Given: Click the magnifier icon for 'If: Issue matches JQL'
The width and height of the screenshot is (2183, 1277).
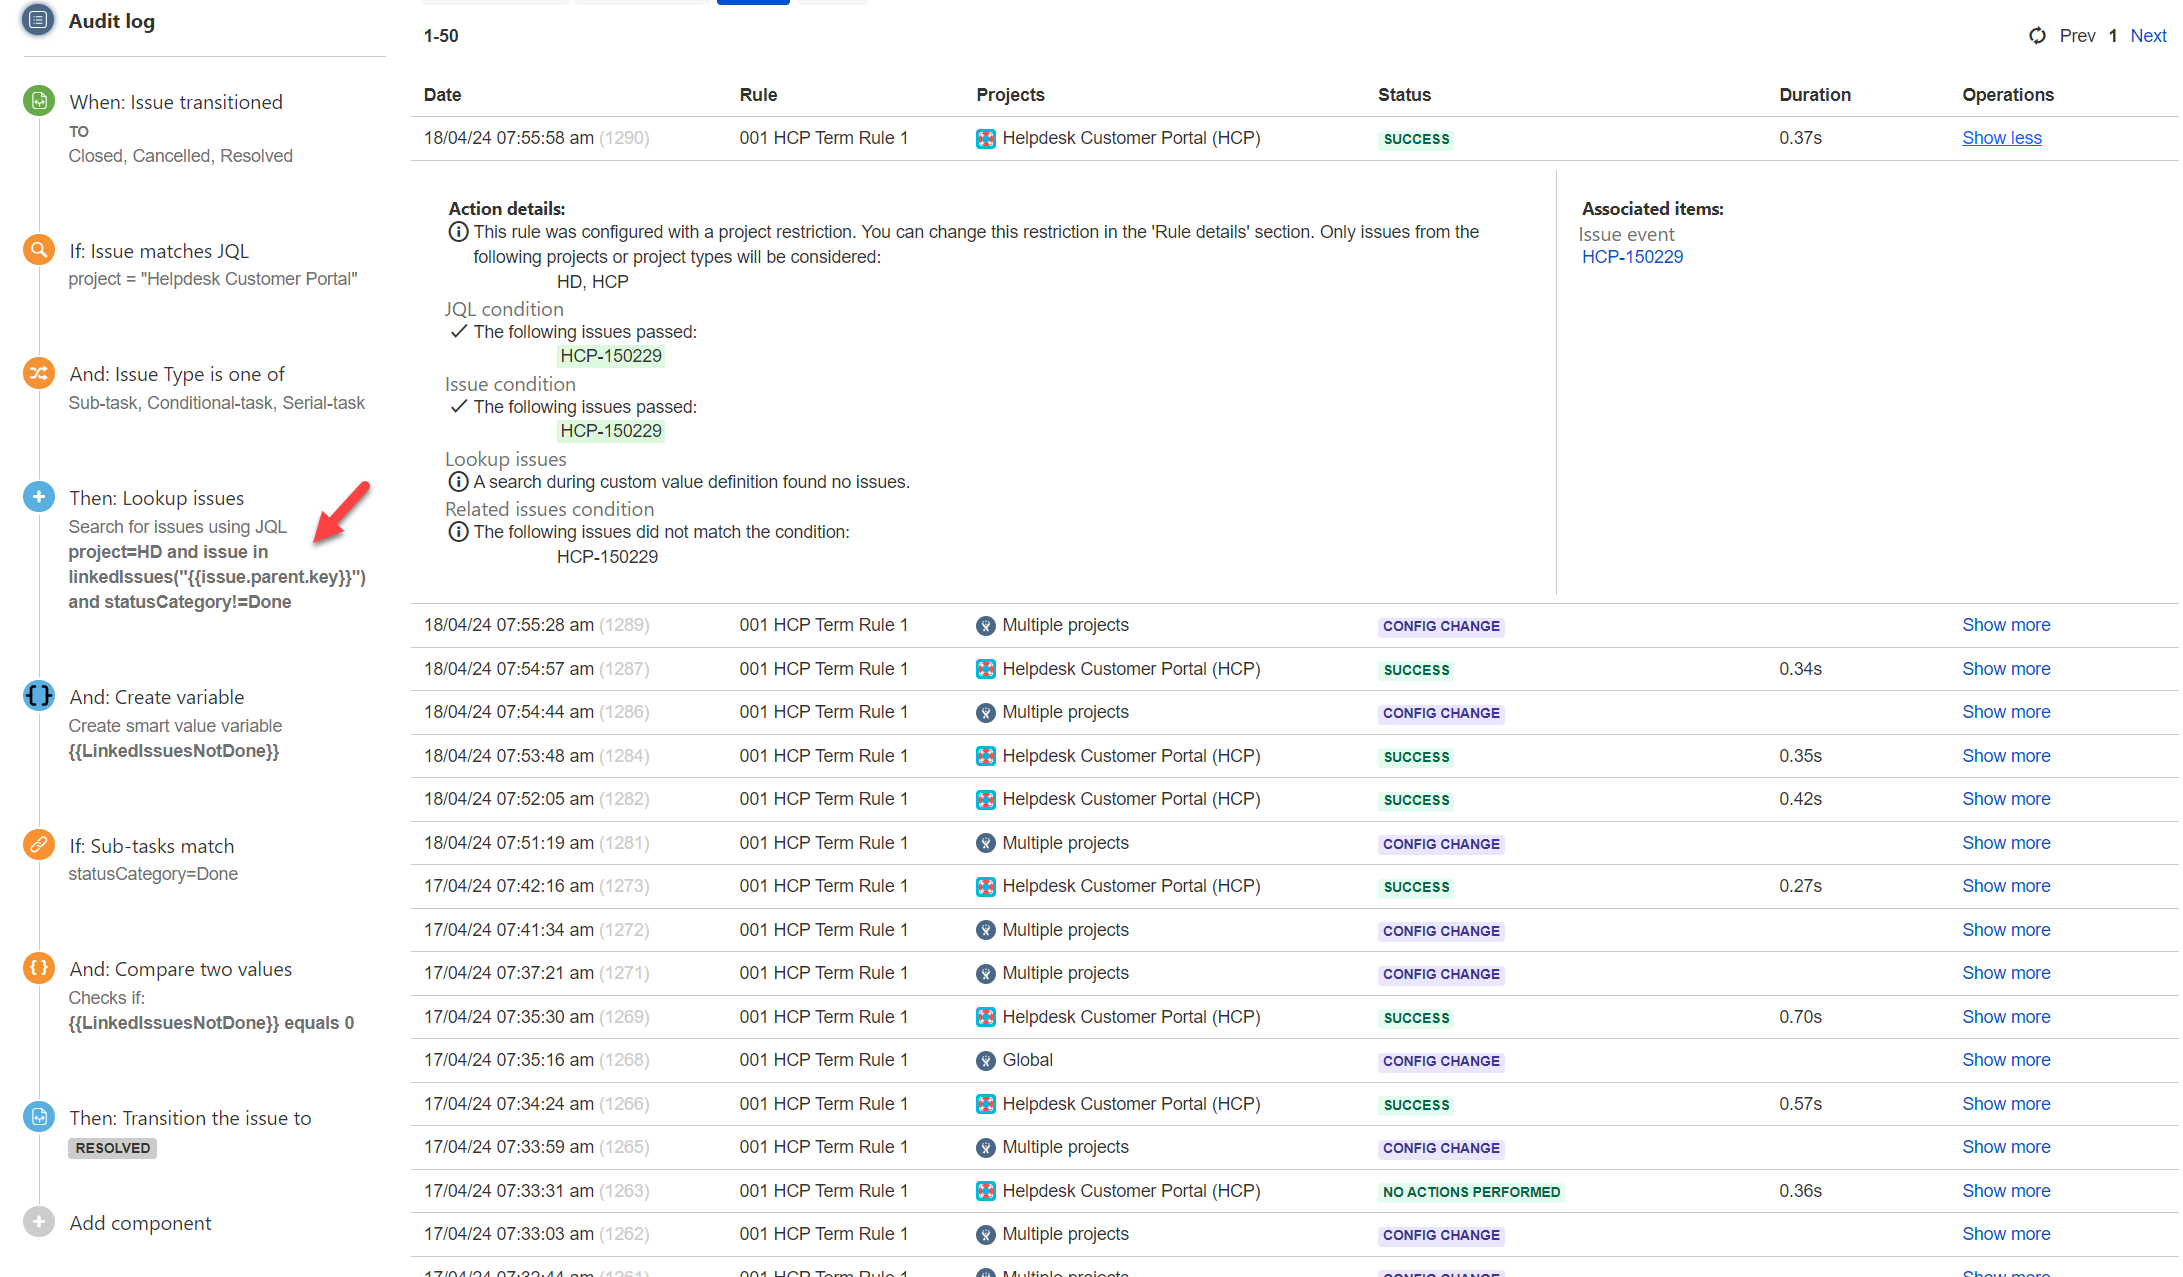Looking at the screenshot, I should click(38, 249).
